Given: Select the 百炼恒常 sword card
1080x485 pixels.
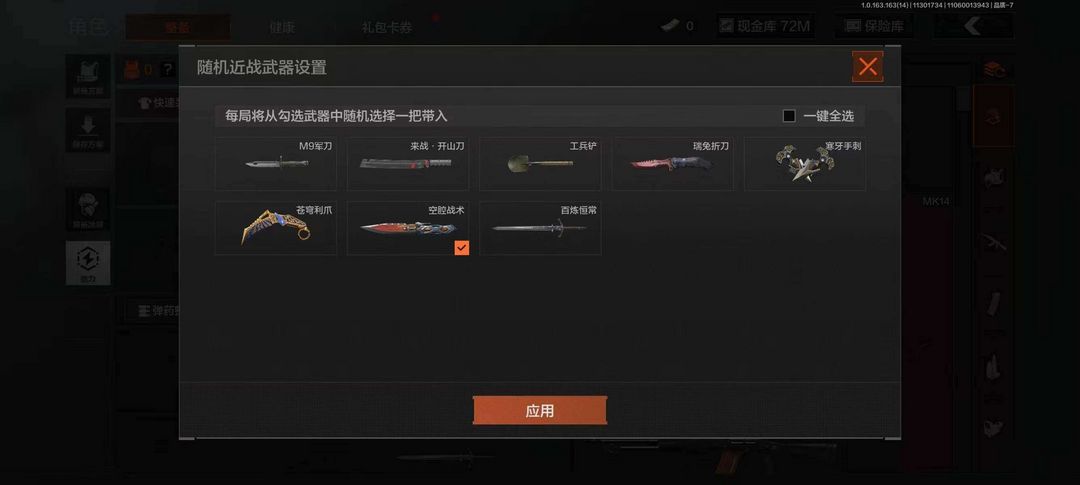Looking at the screenshot, I should (540, 228).
